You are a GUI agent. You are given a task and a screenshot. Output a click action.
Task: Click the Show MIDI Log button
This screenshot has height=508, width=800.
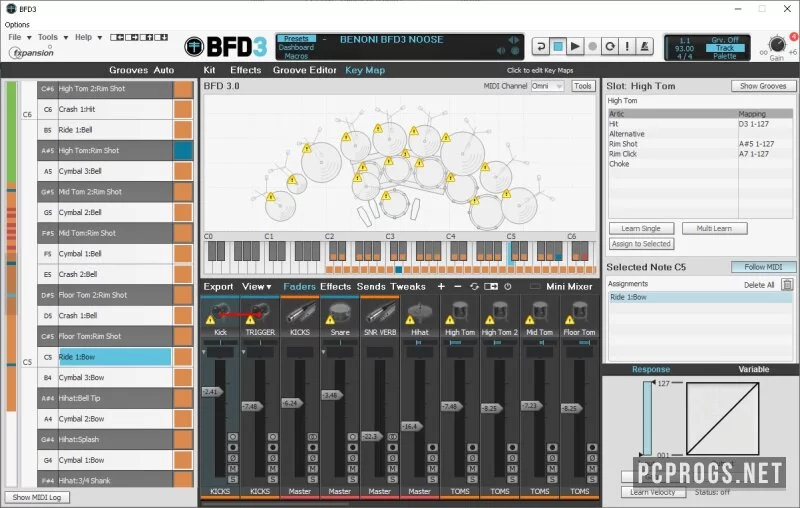[37, 497]
